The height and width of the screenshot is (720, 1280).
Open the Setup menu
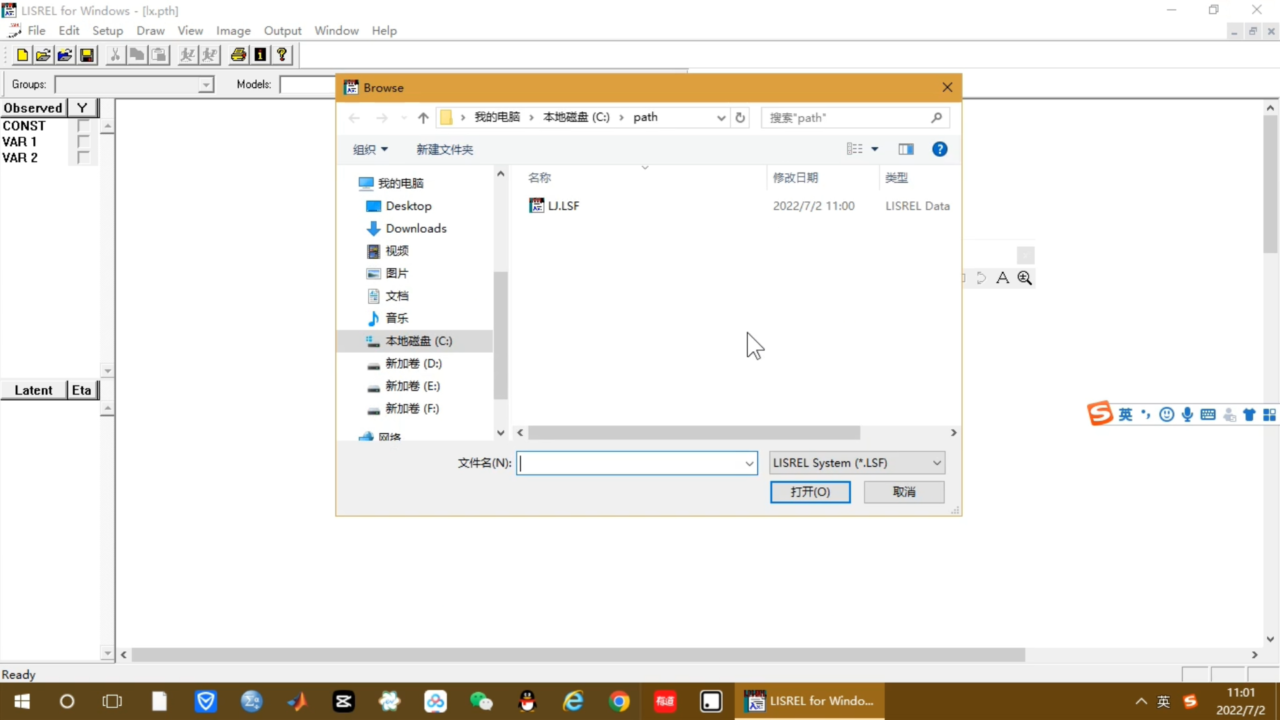click(108, 31)
